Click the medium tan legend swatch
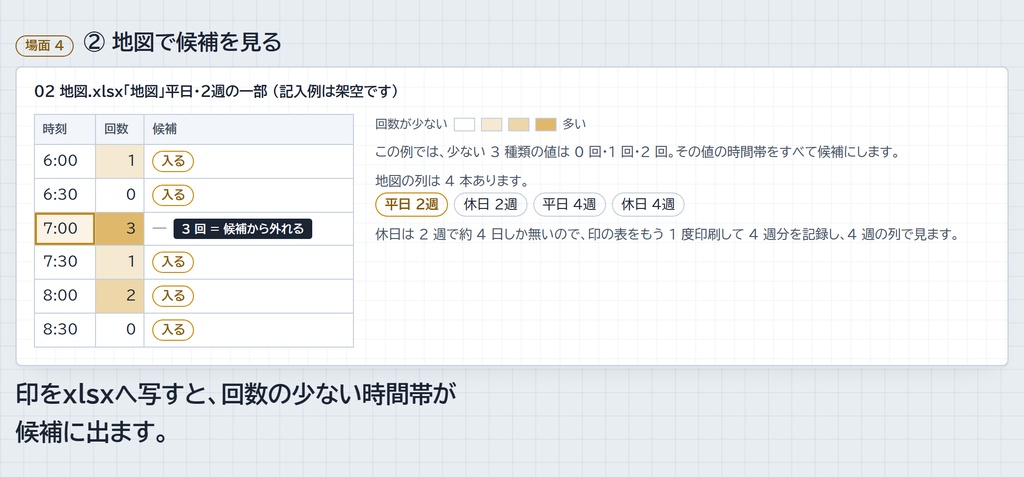 [x=519, y=124]
